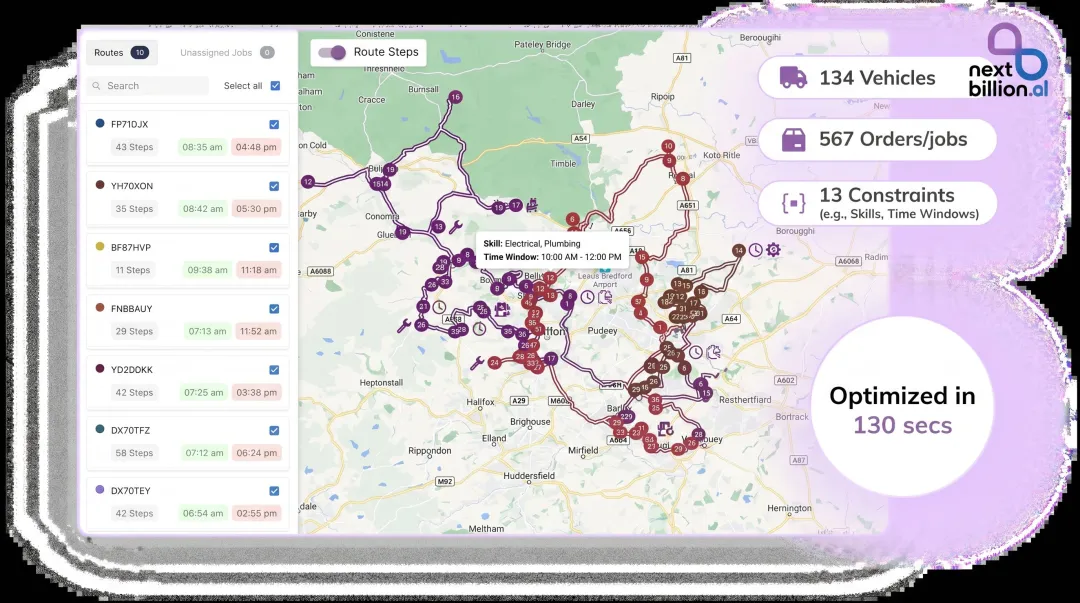
Task: Click the Skill and Time Window tooltip
Action: pyautogui.click(x=552, y=250)
